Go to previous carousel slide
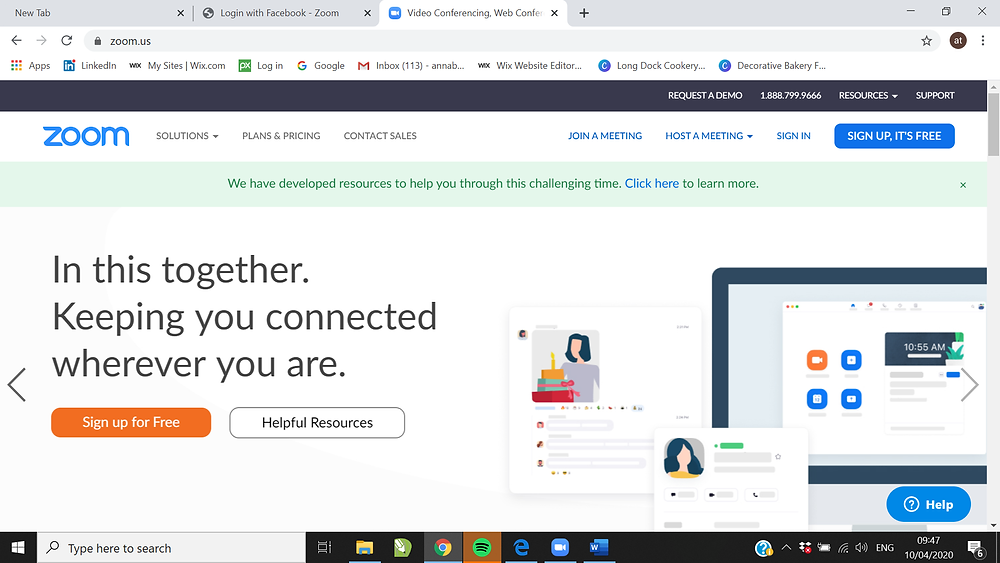 tap(17, 384)
